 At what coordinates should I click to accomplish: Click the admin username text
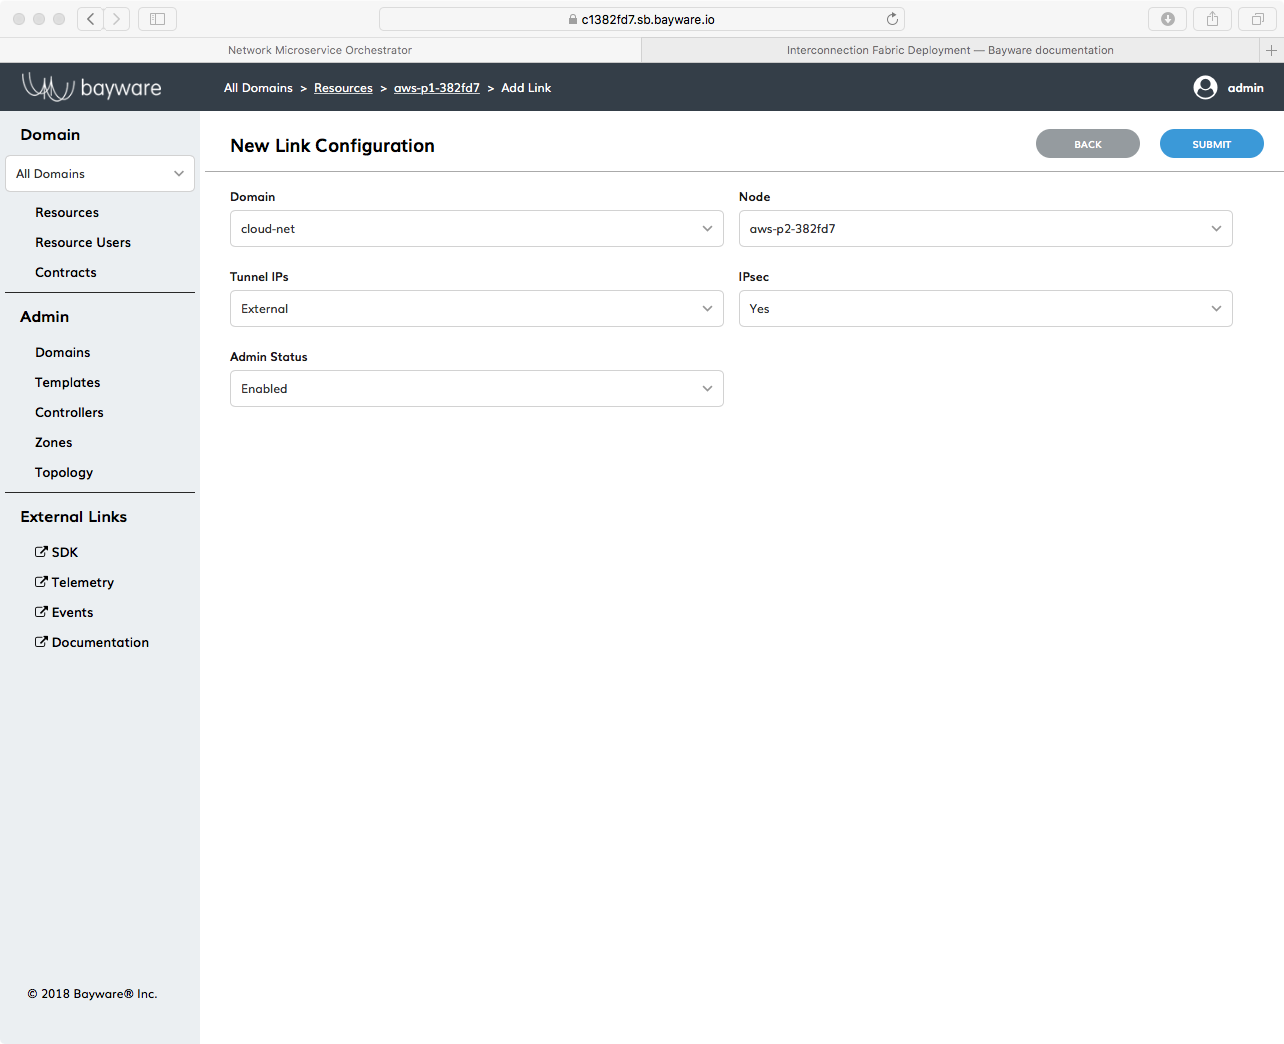pos(1246,88)
